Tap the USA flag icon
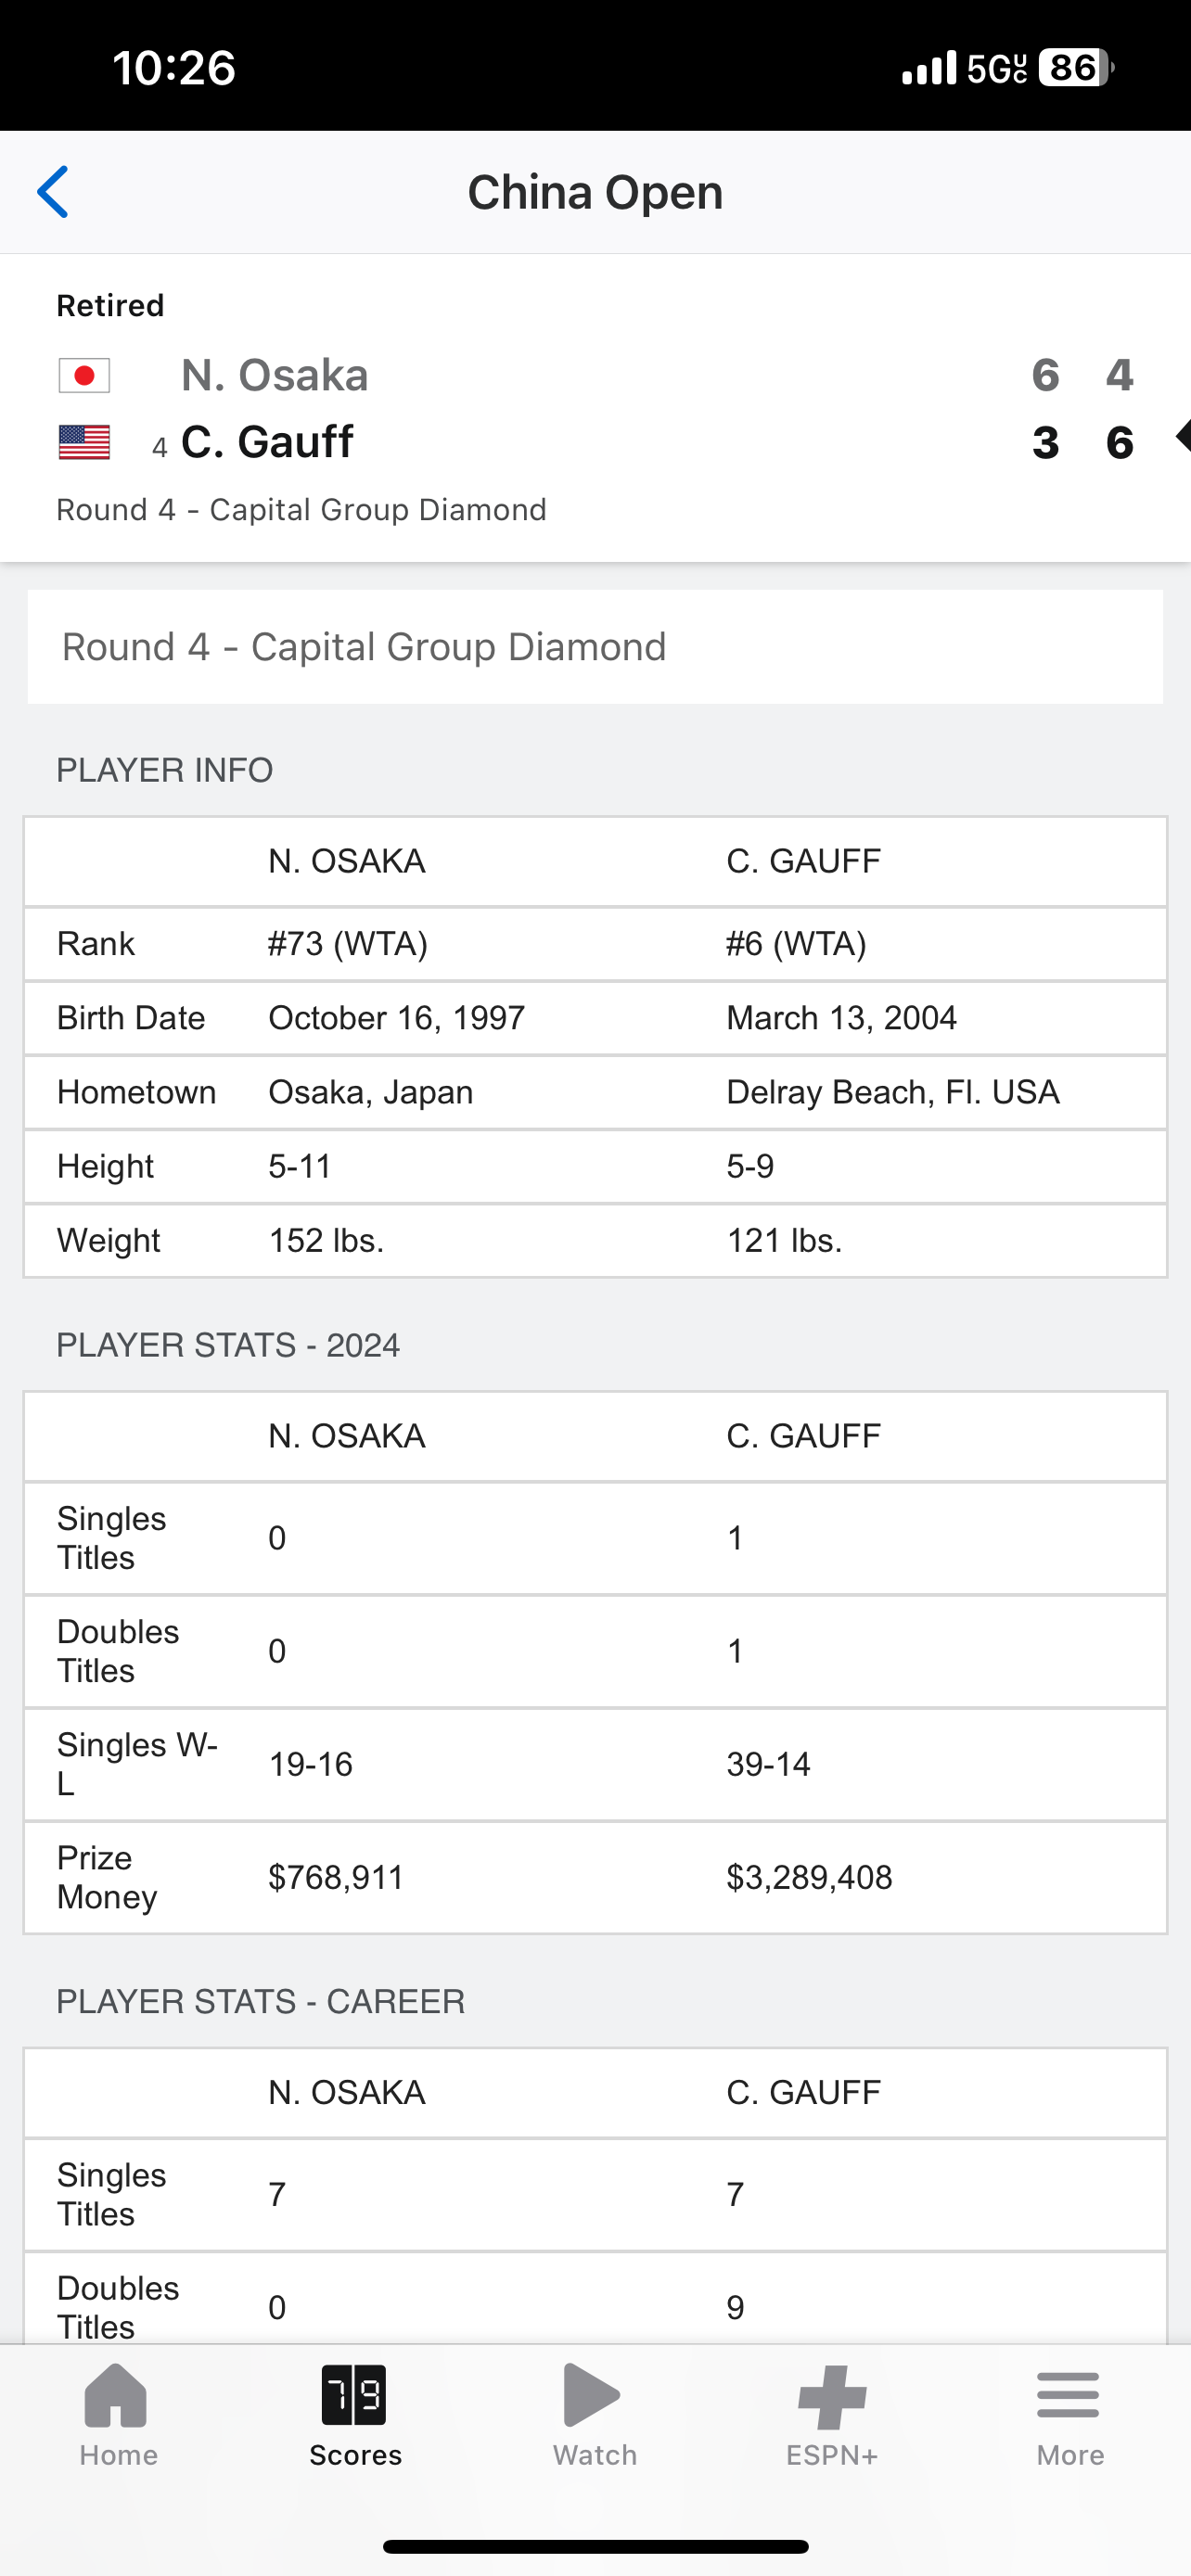The width and height of the screenshot is (1191, 2576). (x=84, y=442)
